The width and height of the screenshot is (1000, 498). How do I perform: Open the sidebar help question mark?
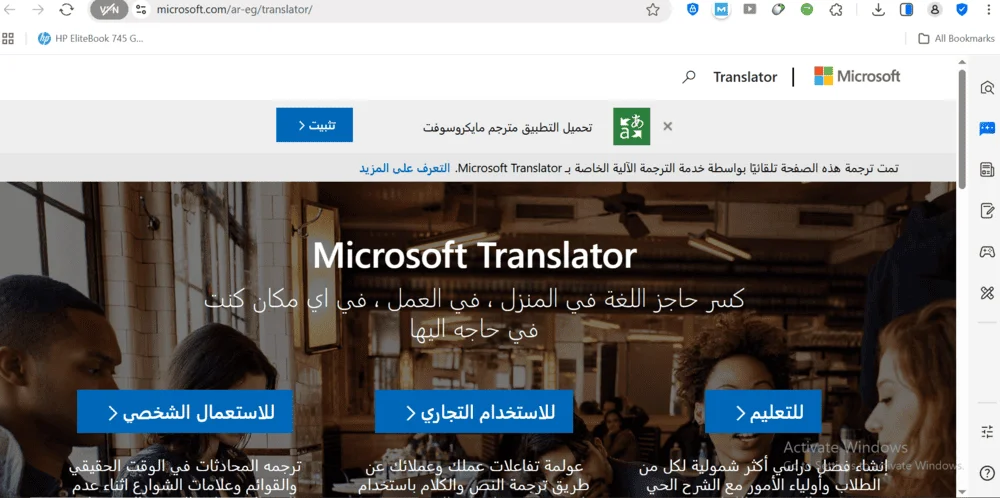(x=987, y=473)
